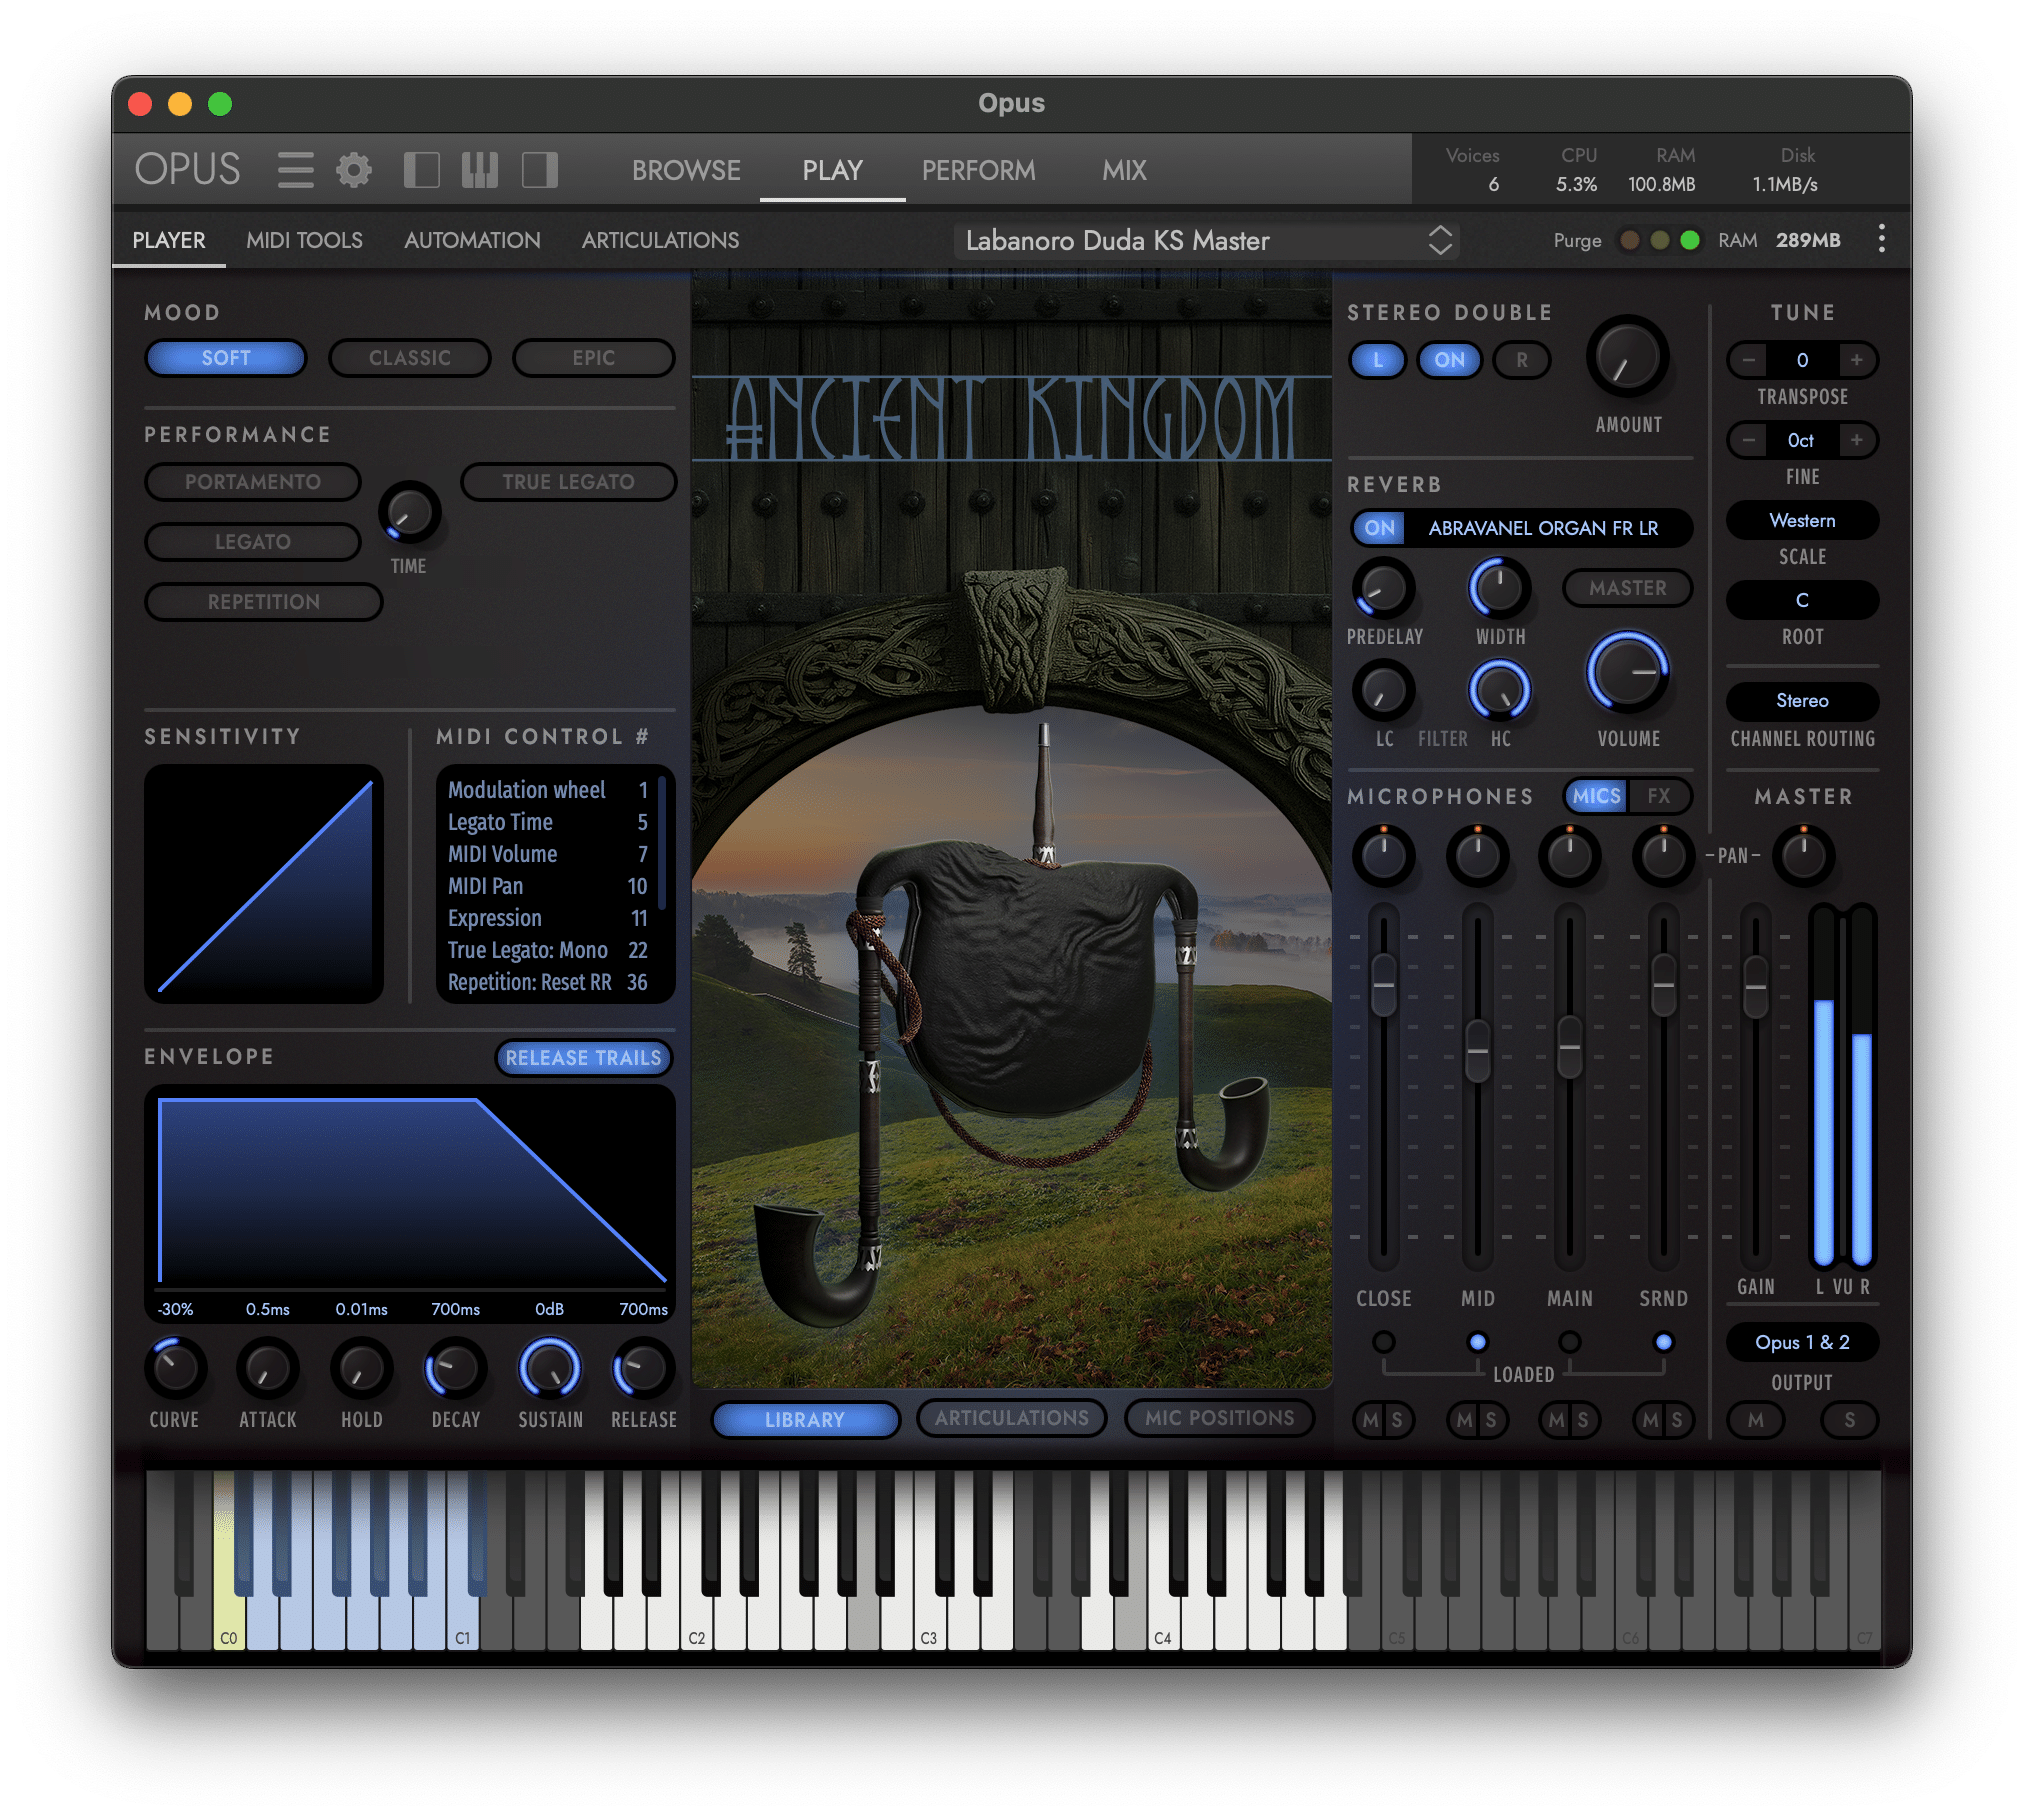
Task: Click the Reverb HC filter knob
Action: tap(1499, 691)
